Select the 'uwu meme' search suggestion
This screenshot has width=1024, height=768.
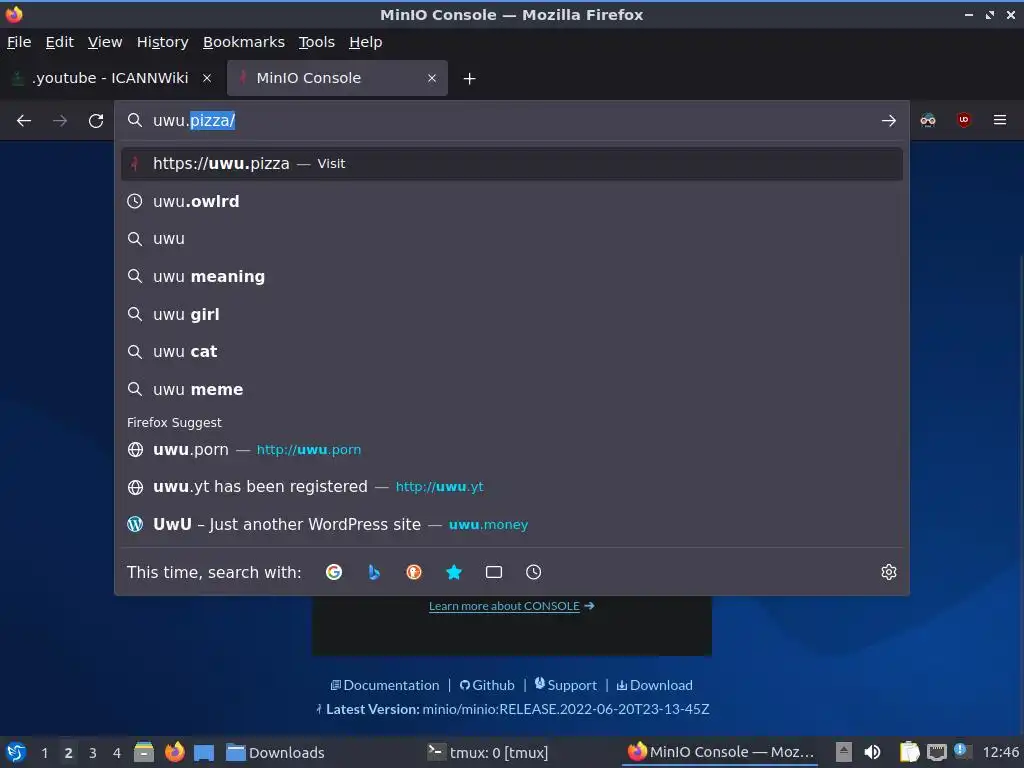click(511, 389)
